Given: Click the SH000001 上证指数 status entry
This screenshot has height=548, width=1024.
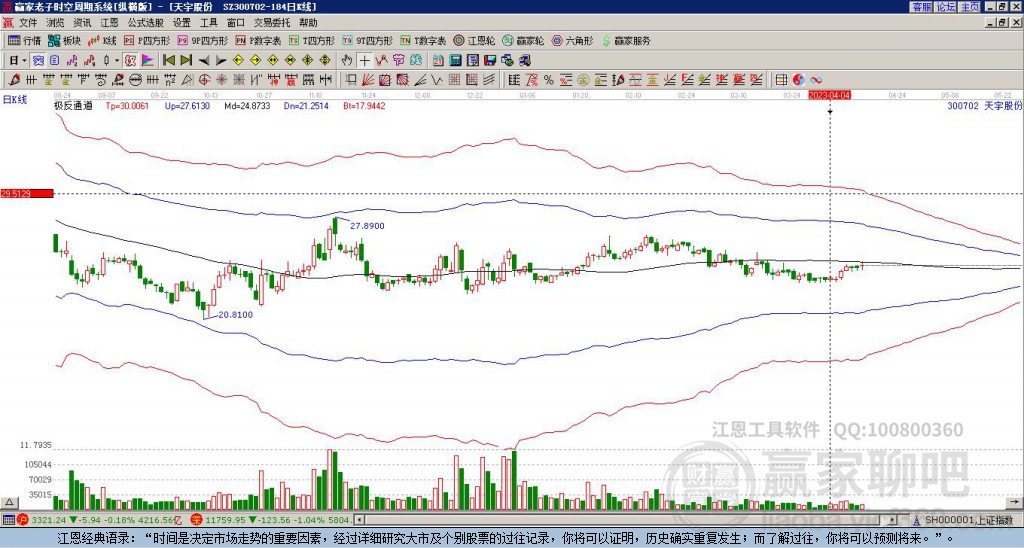Looking at the screenshot, I should (968, 520).
